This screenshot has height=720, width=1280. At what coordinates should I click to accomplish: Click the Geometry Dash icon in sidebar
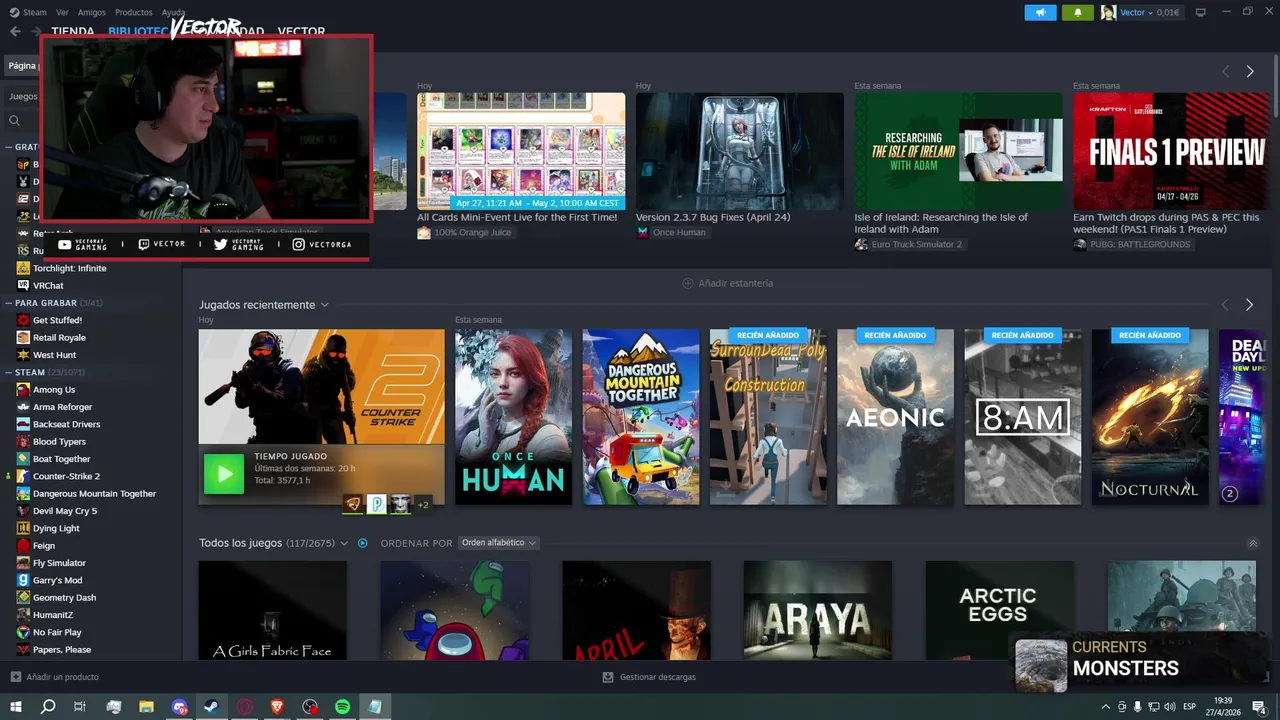pos(23,598)
